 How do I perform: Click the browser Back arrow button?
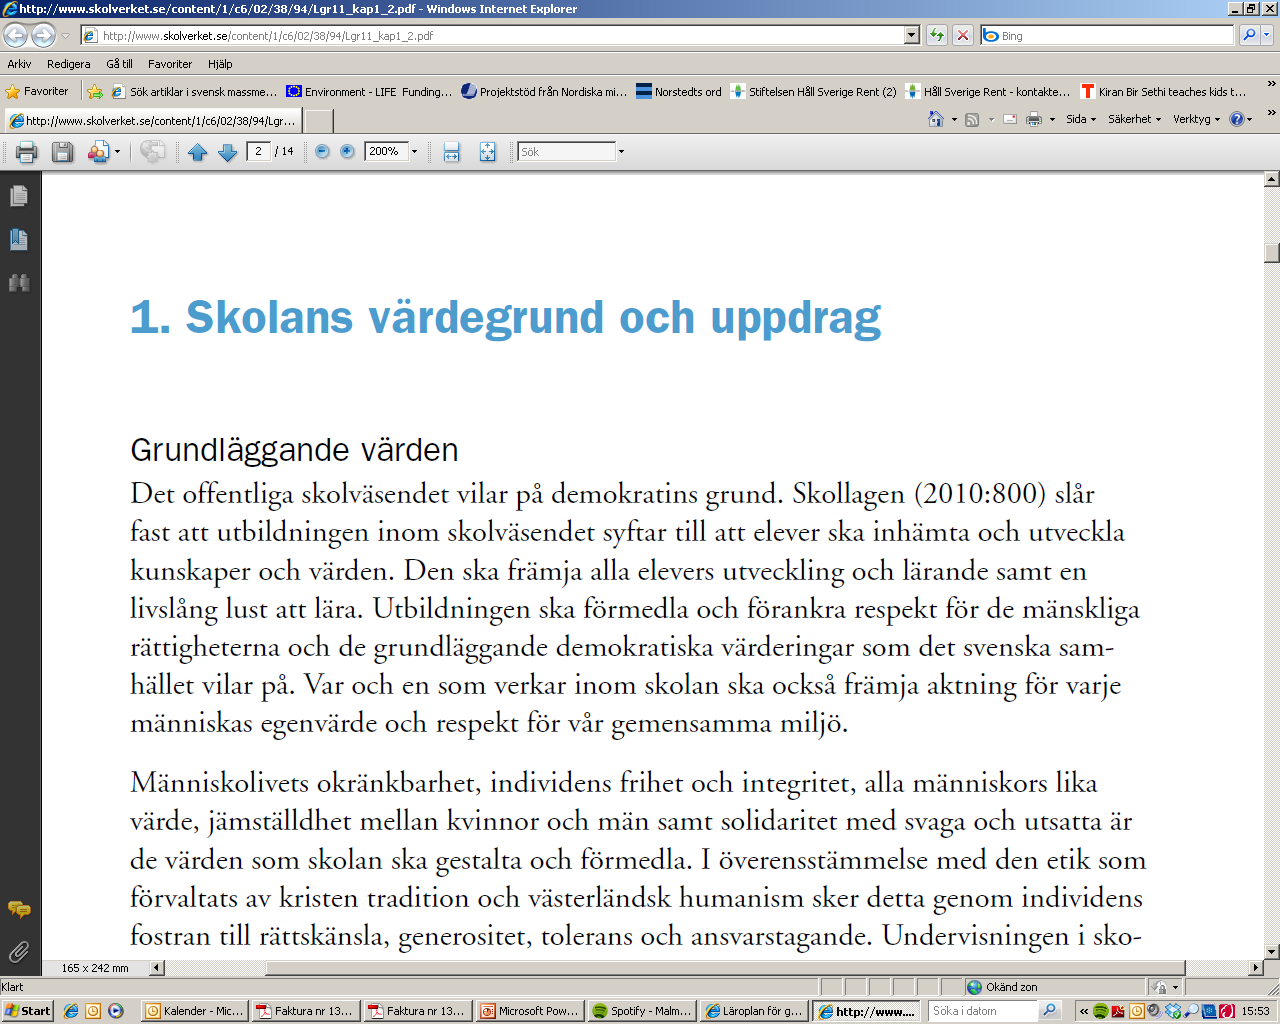point(15,36)
